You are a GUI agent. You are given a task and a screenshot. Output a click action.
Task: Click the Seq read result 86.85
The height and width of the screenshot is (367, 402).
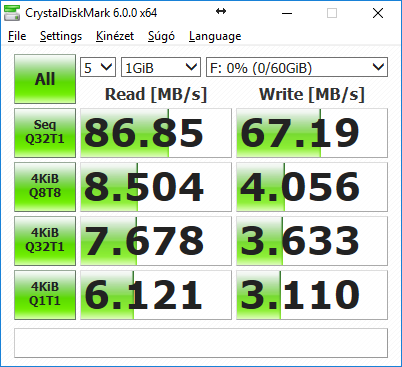(x=156, y=133)
